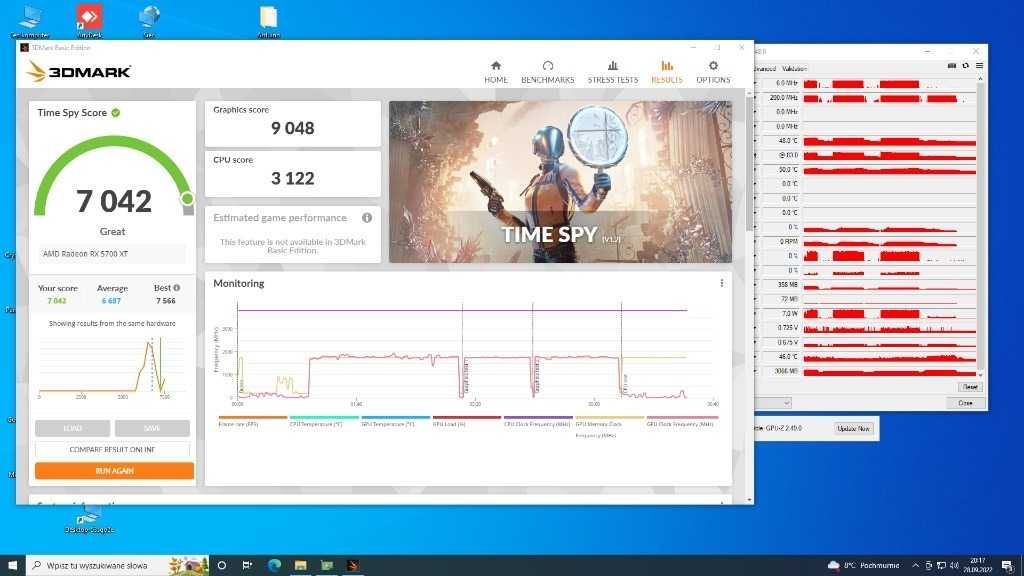Click the Time Spy hero image
Image resolution: width=1024 pixels, height=576 pixels.
pos(560,182)
